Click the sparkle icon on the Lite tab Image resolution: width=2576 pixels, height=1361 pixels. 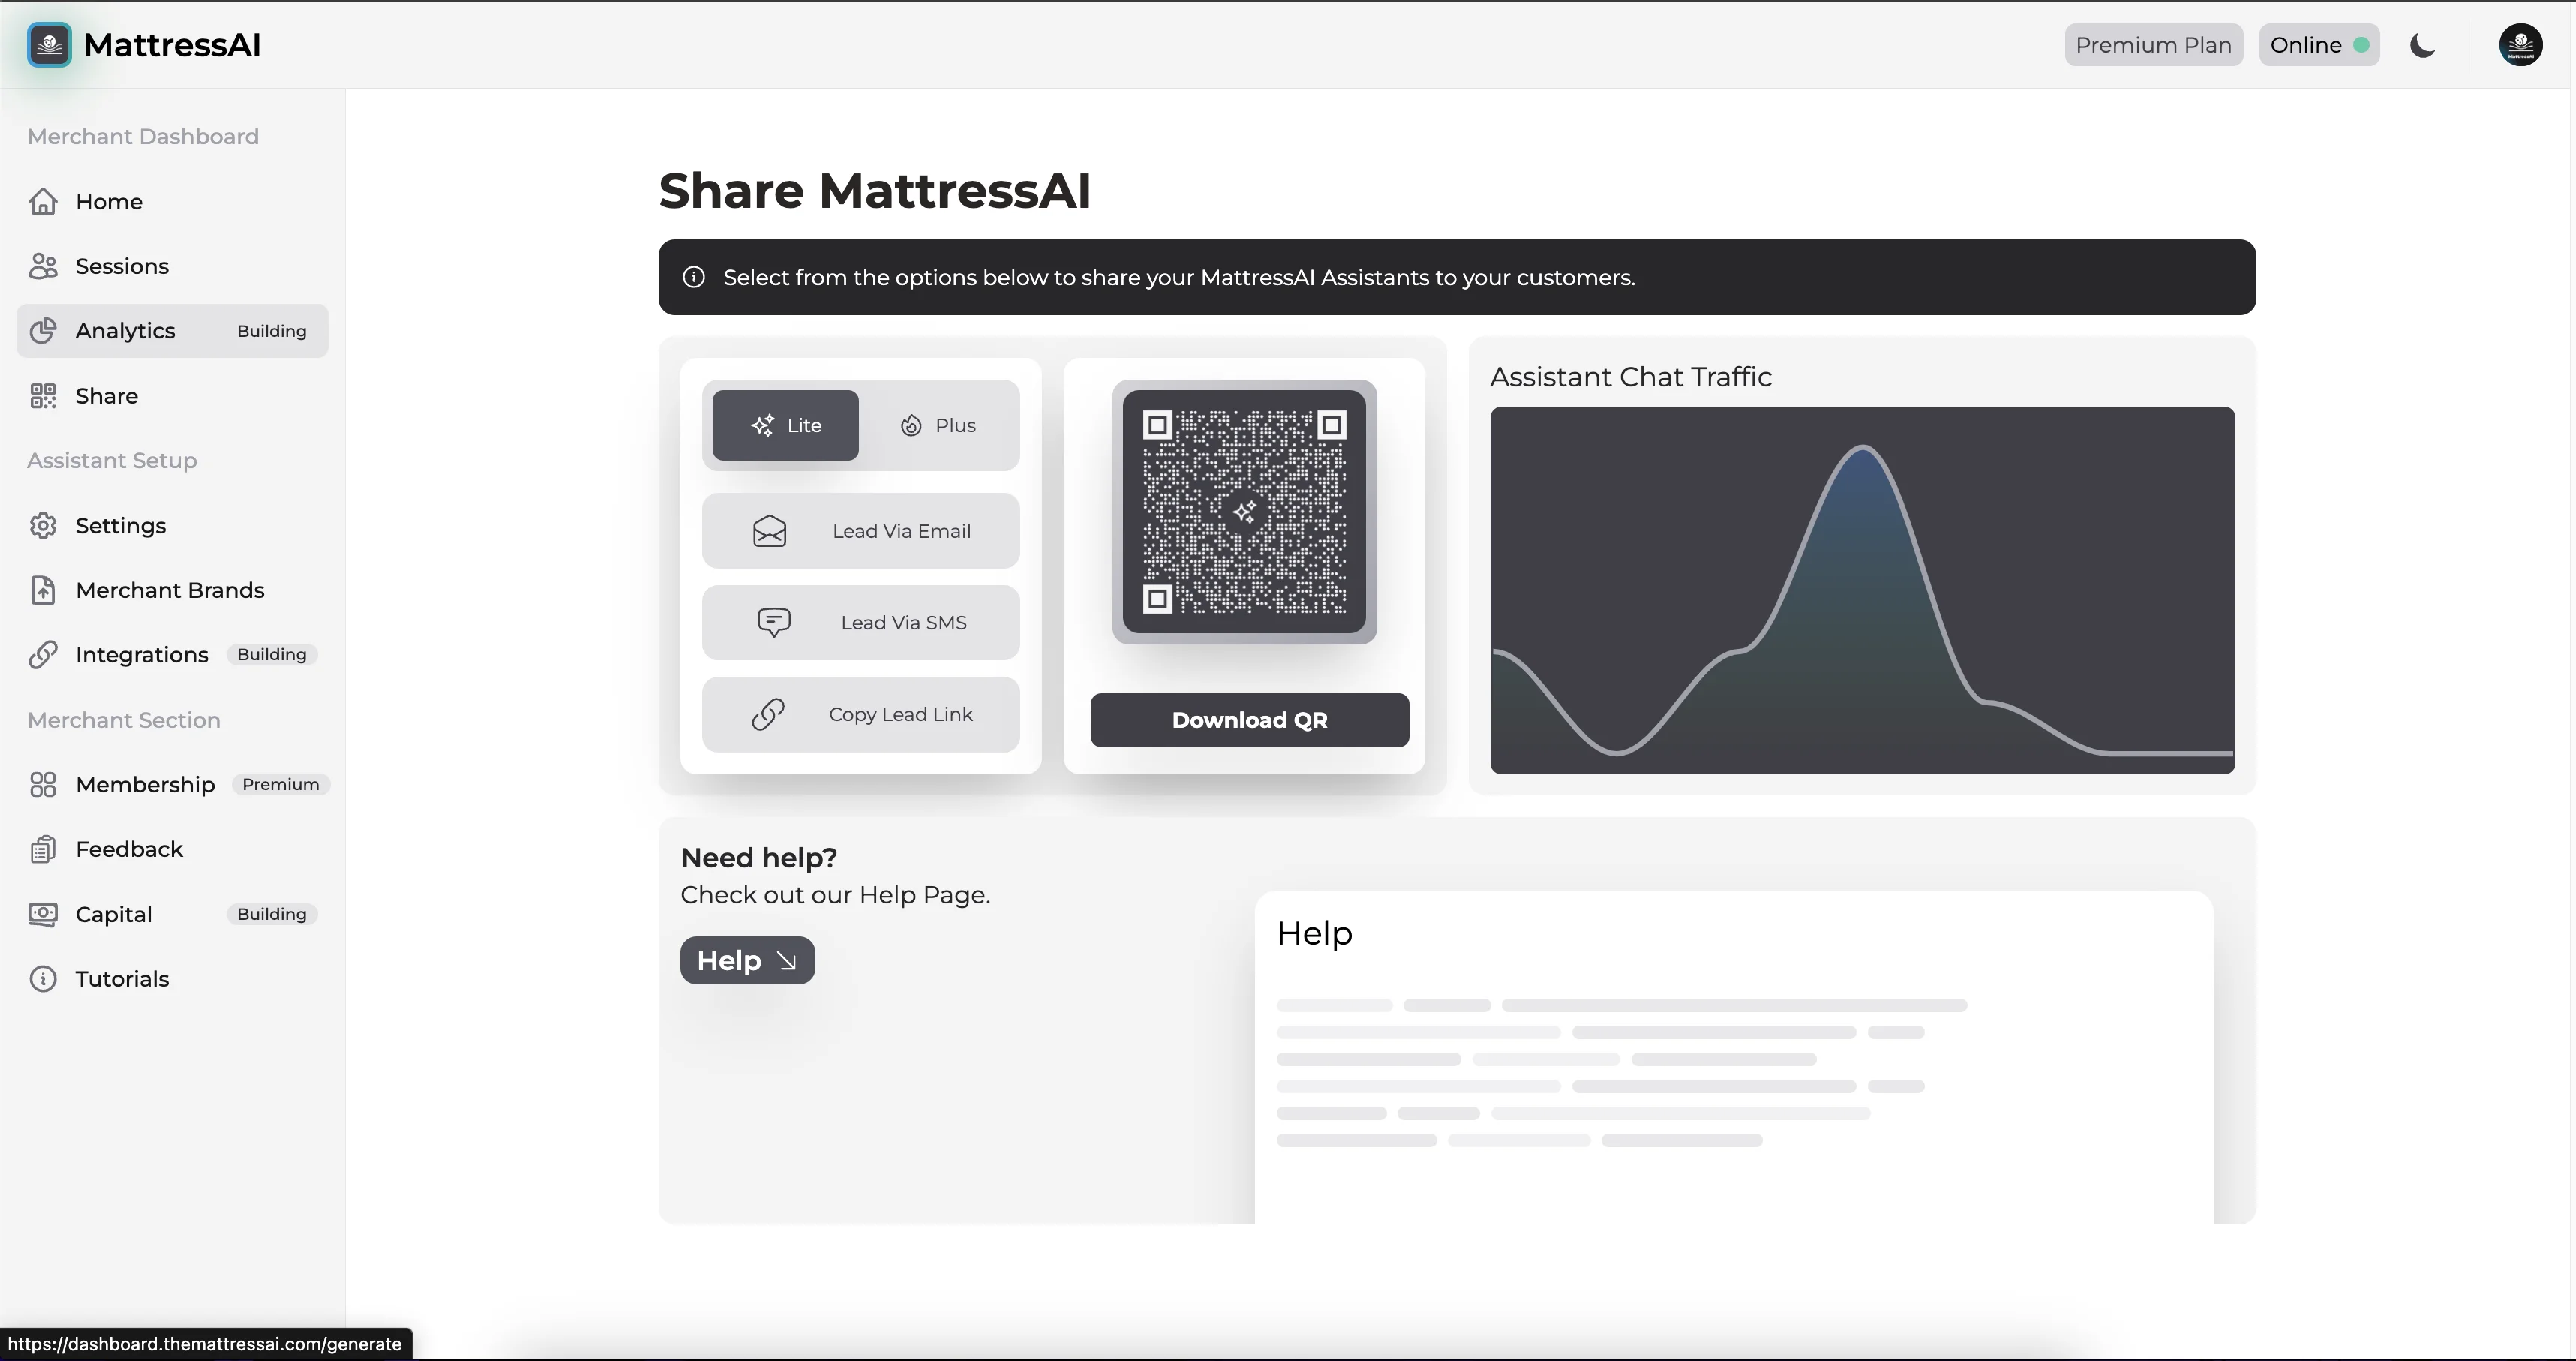[762, 425]
